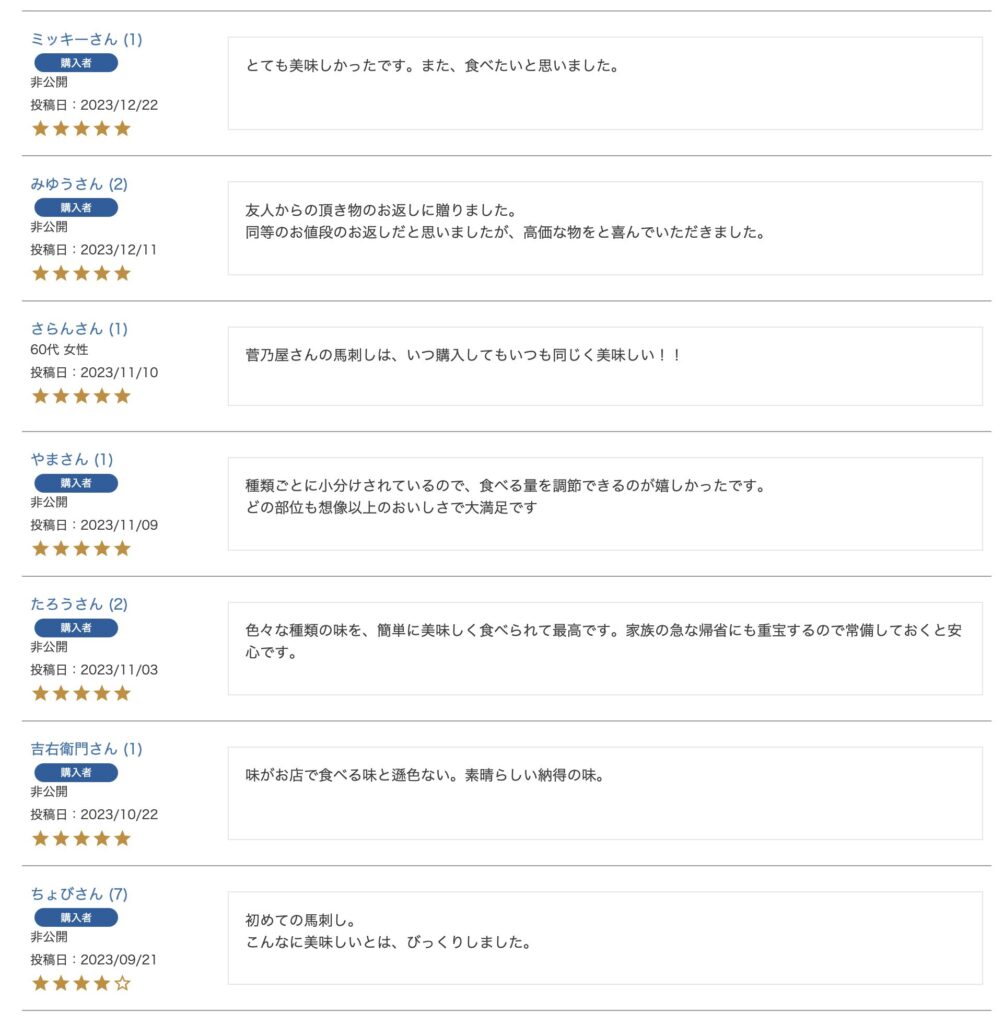
Task: Click star rating of ちょびさん's review
Action: pyautogui.click(x=82, y=984)
